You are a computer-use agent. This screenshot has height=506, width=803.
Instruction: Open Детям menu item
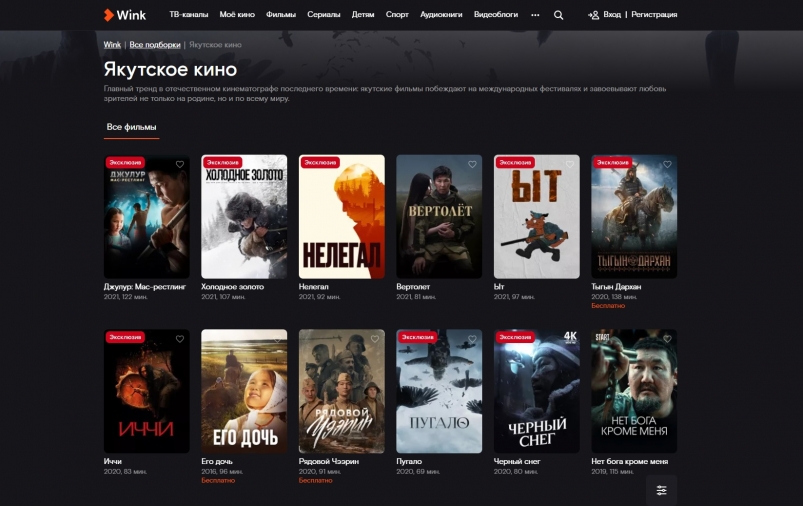coord(363,15)
